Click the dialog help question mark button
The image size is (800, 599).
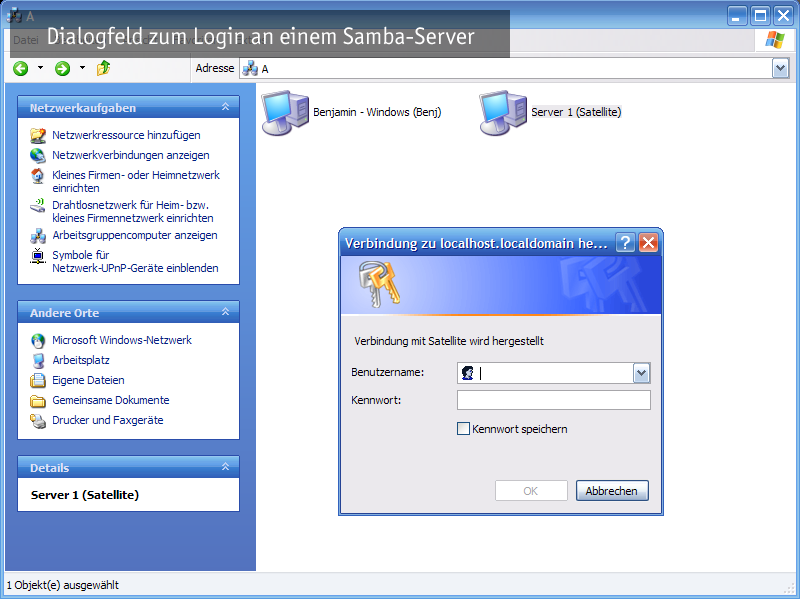pyautogui.click(x=625, y=243)
